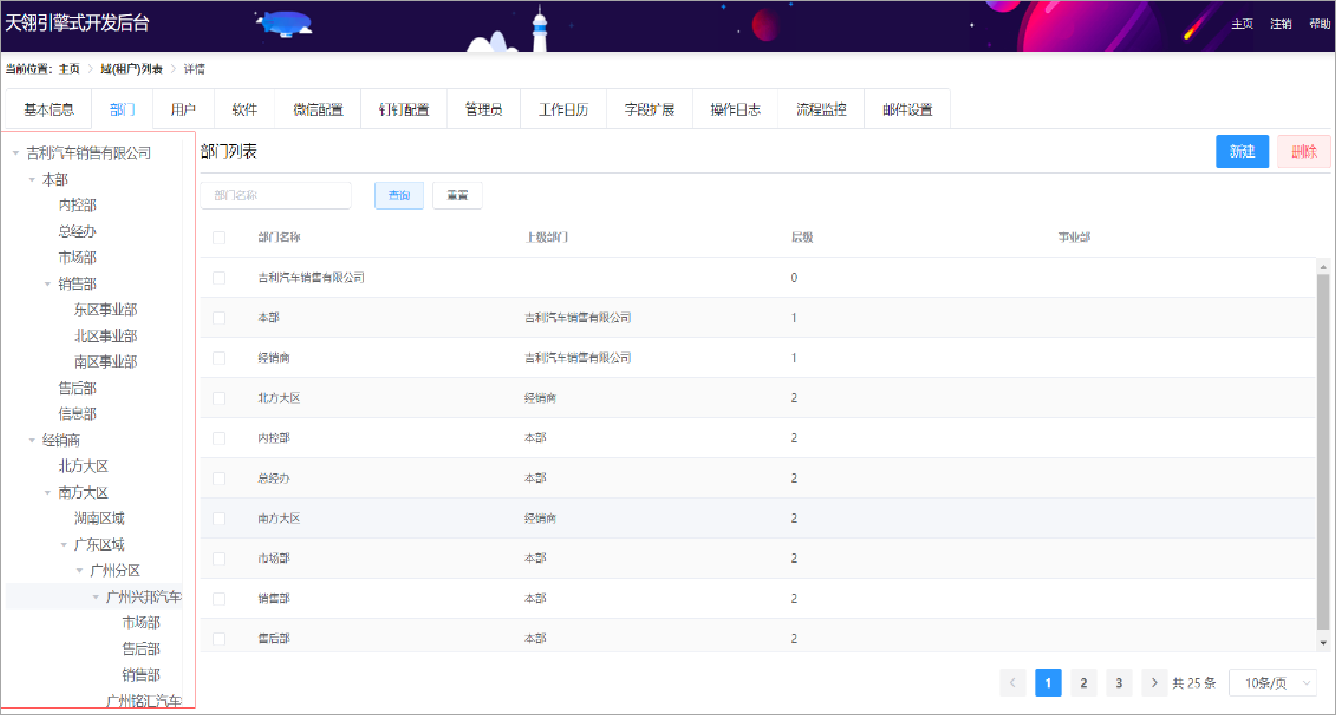Screen dimensions: 1336x715
Task: Click the 注销 logout link in header
Action: tap(1280, 24)
